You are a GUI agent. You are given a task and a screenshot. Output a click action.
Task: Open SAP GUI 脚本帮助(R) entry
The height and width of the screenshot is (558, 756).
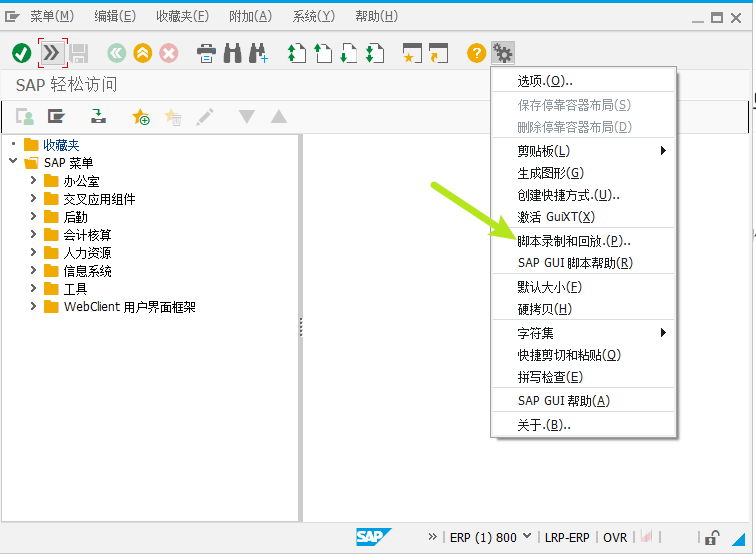pos(583,263)
